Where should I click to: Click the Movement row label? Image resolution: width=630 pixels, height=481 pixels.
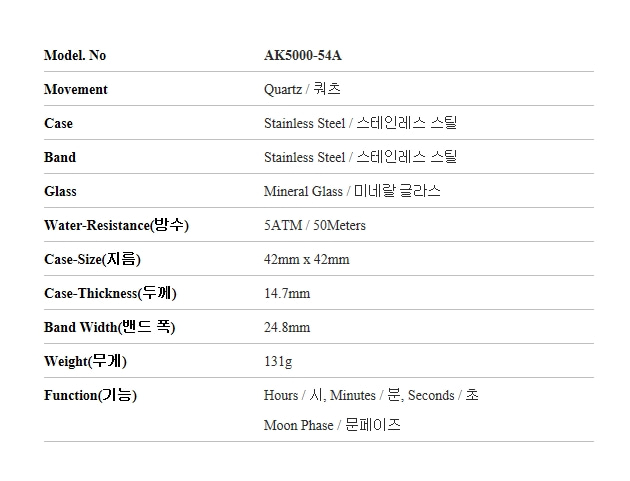[76, 89]
